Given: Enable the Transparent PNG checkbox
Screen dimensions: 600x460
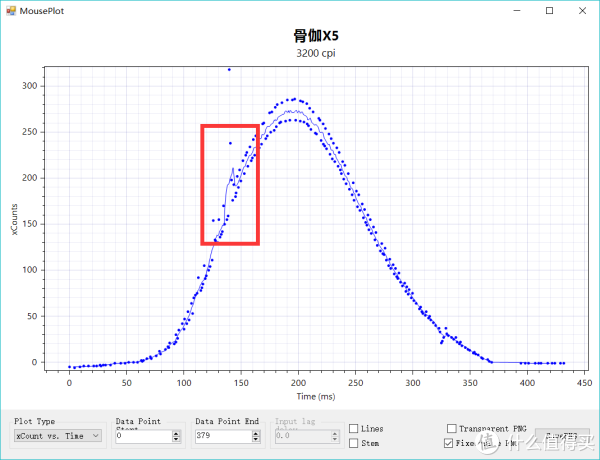Looking at the screenshot, I should (x=452, y=428).
